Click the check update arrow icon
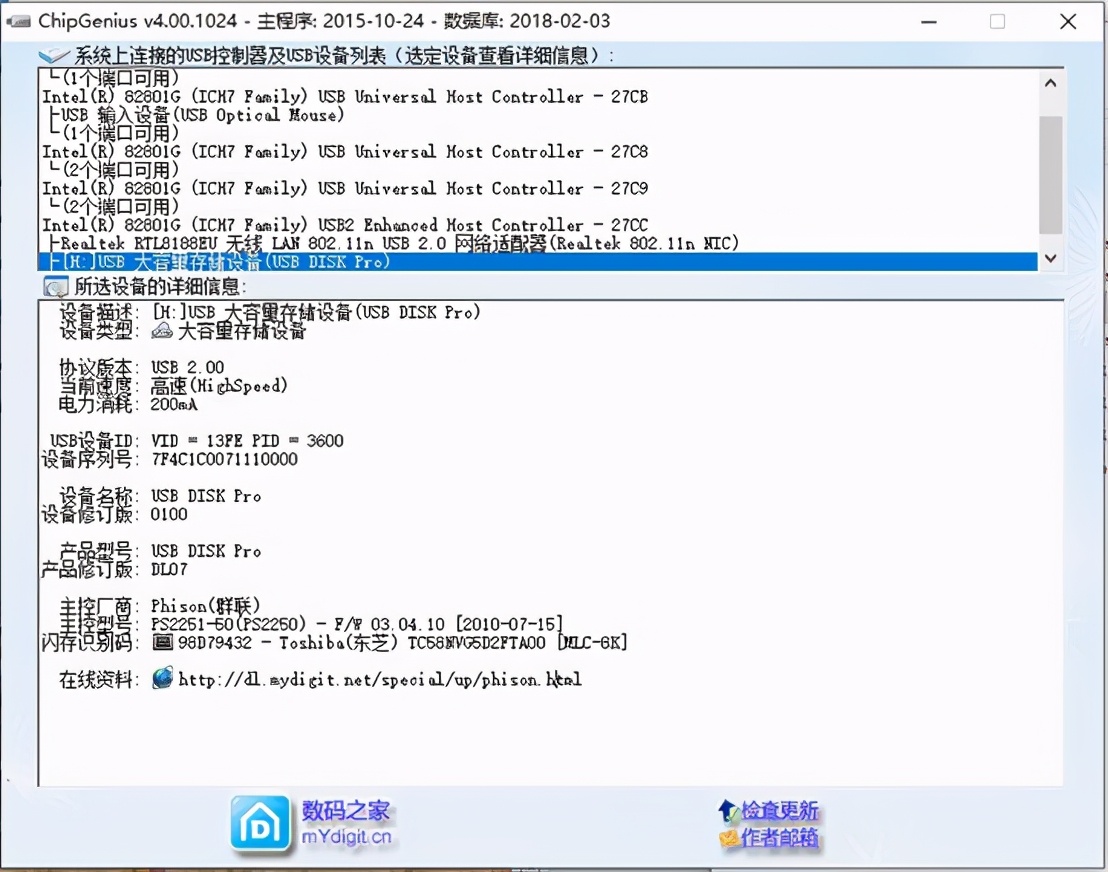This screenshot has width=1108, height=872. tap(728, 811)
